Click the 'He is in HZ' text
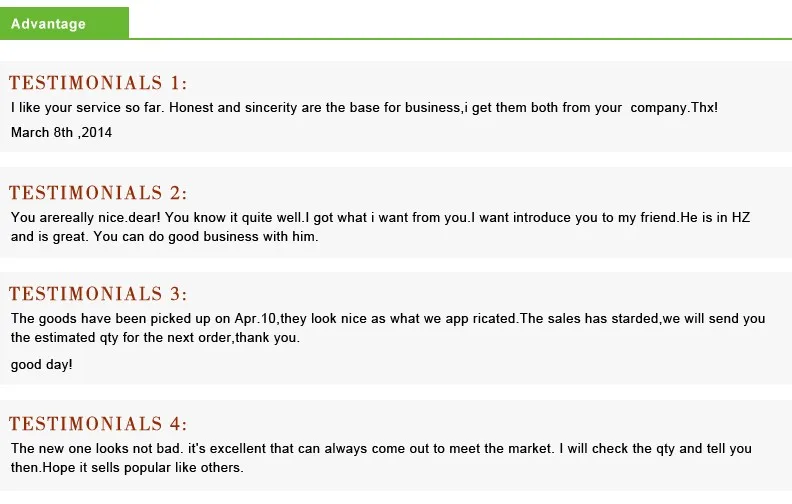 click(x=715, y=218)
